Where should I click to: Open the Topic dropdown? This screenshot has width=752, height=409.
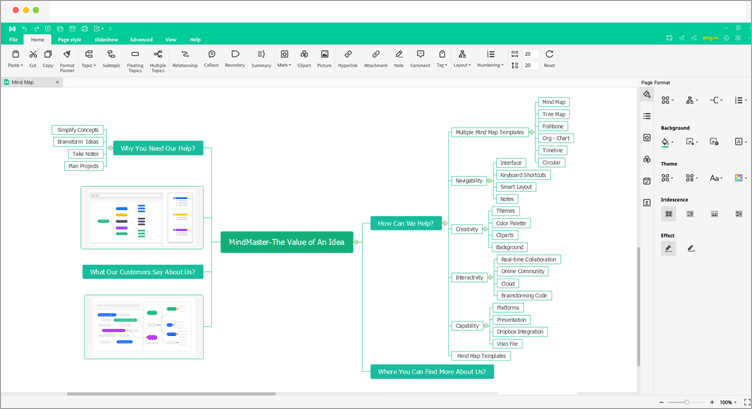click(x=89, y=58)
